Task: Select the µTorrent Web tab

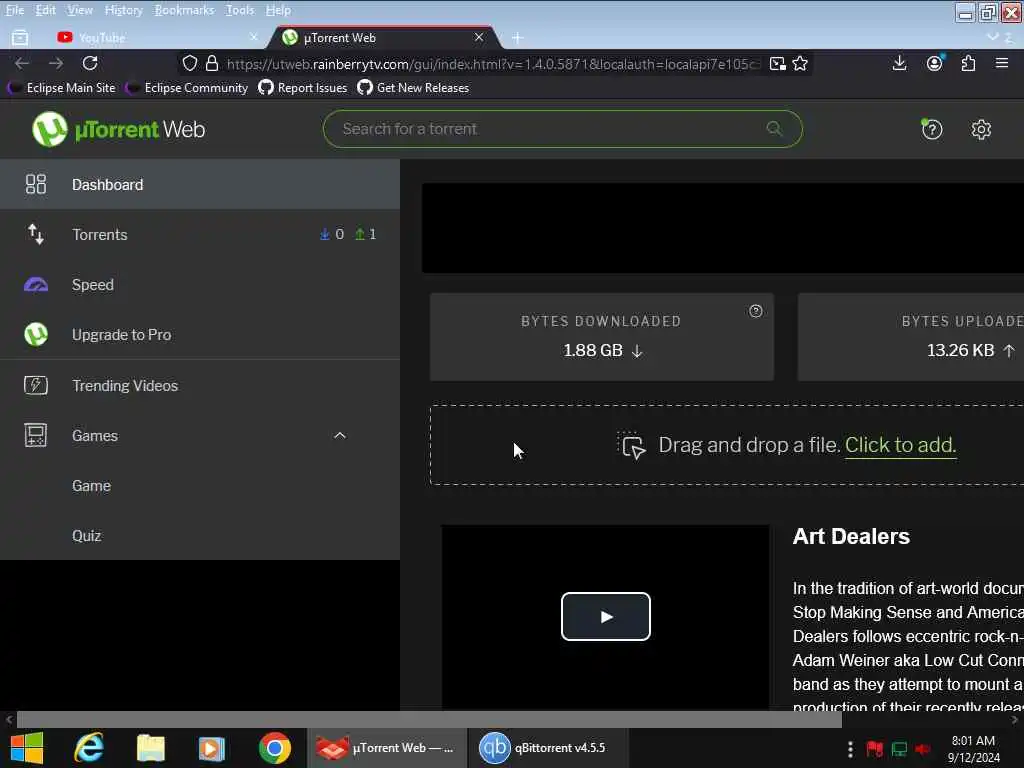Action: click(x=383, y=38)
